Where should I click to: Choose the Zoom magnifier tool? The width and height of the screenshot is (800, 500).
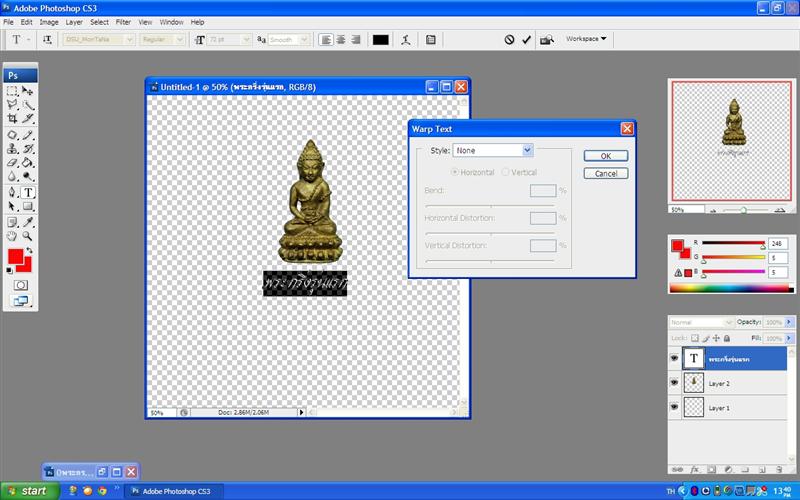tap(28, 236)
